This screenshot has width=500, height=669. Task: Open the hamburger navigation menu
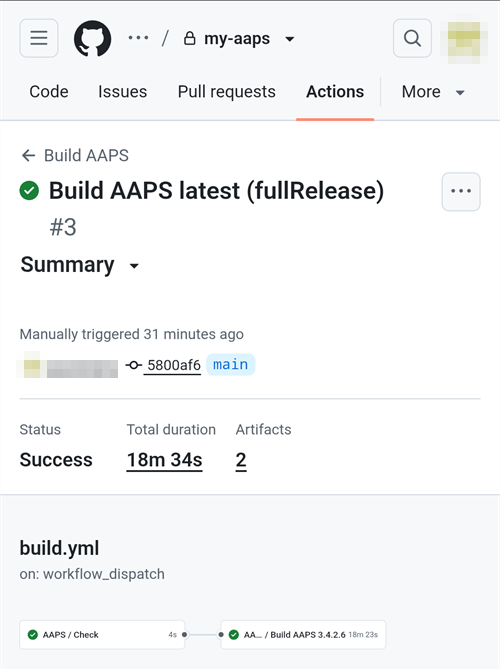(39, 38)
